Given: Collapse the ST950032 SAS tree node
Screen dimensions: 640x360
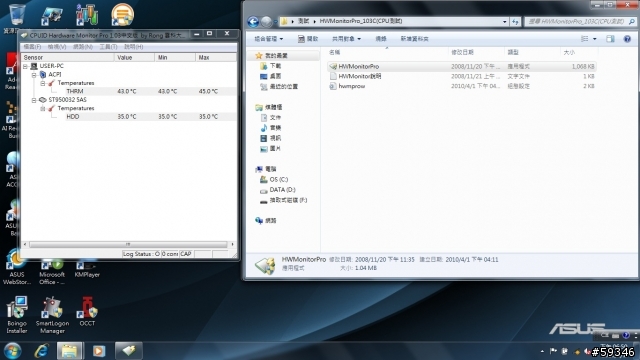Looking at the screenshot, I should [34, 100].
